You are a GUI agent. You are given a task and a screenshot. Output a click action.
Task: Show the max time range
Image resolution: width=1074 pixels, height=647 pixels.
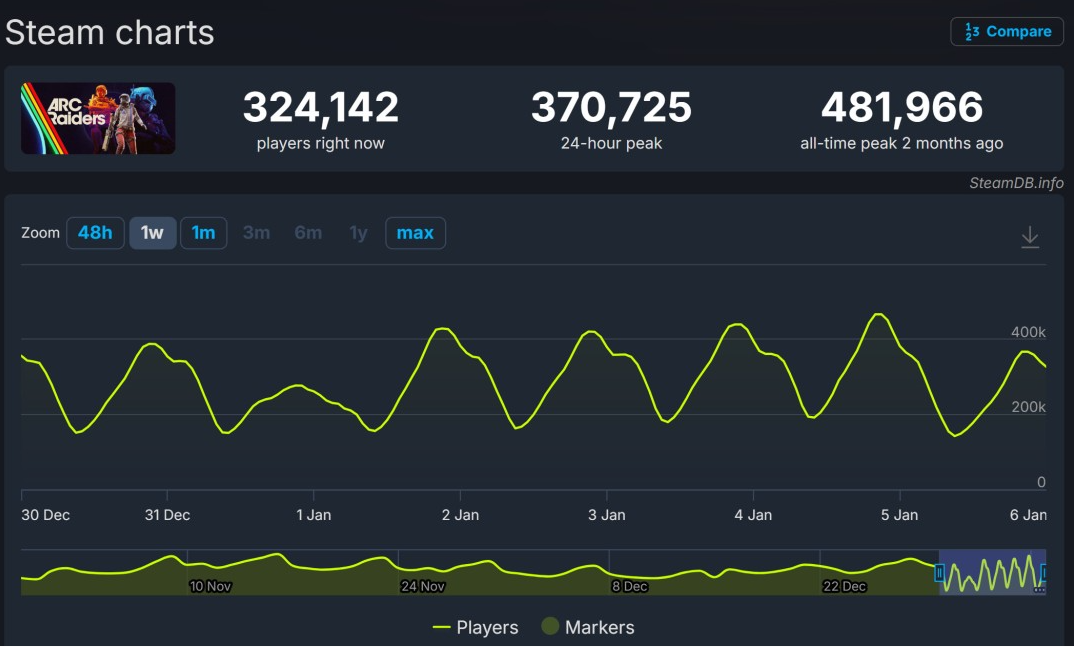click(415, 233)
